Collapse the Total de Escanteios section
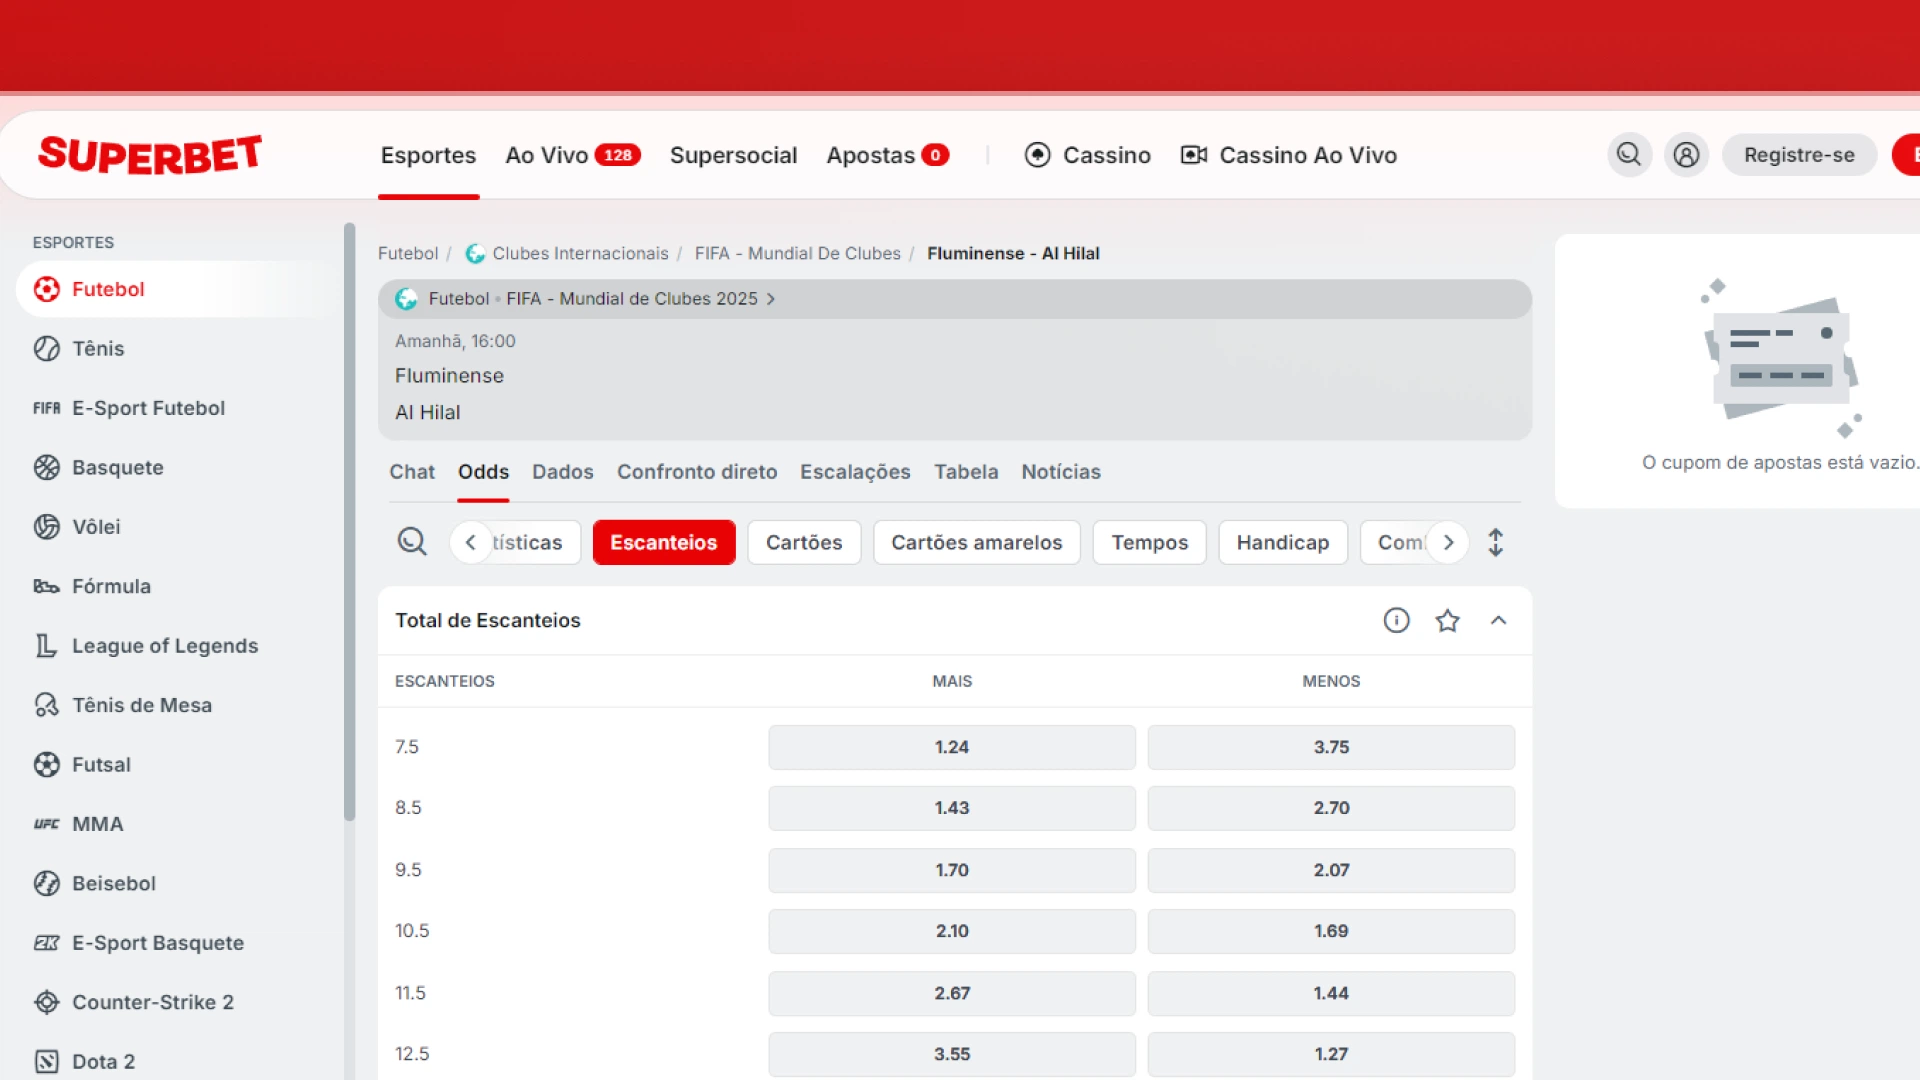Viewport: 1920px width, 1080px height. coord(1498,621)
